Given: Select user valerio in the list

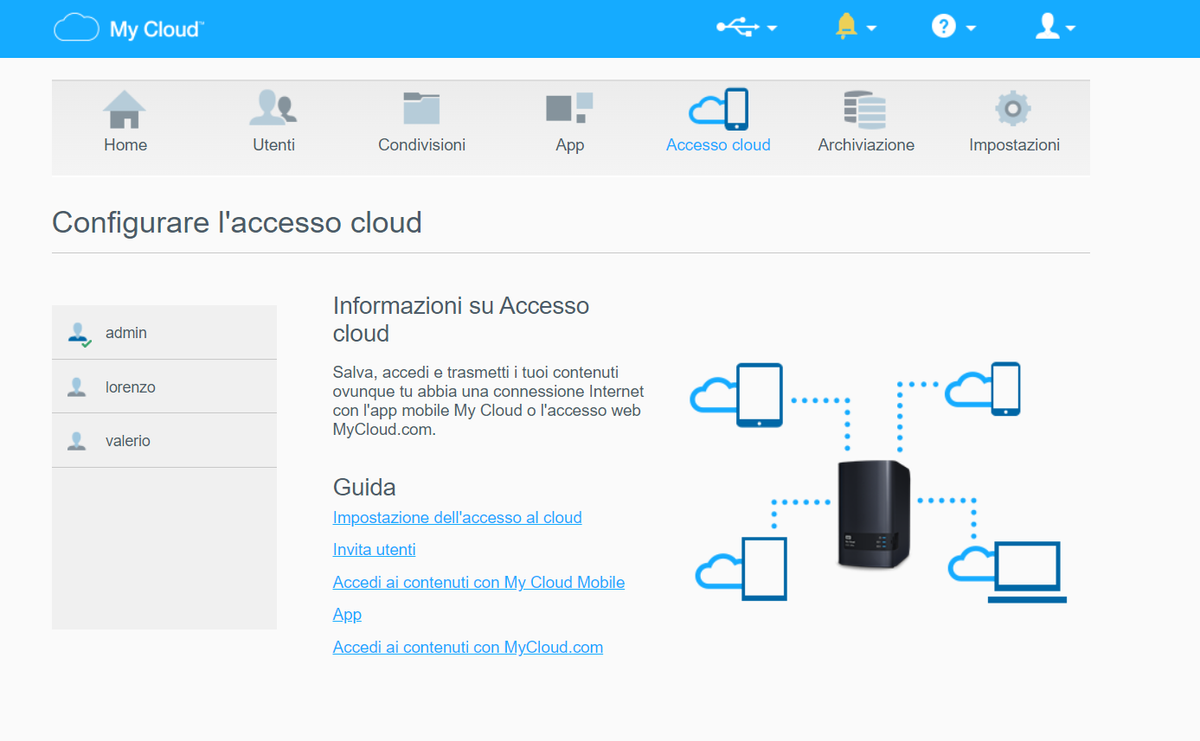Looking at the screenshot, I should point(164,440).
